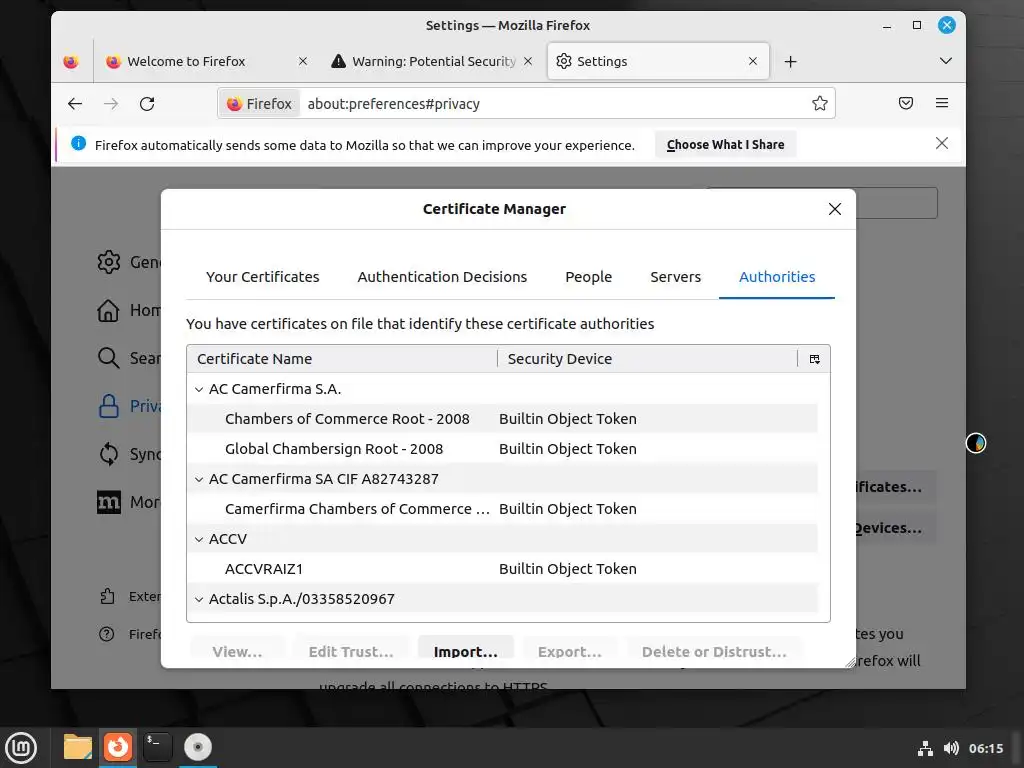Collapse the AC Camerfirma S.A. group
Viewport: 1024px width, 768px height.
click(x=199, y=389)
